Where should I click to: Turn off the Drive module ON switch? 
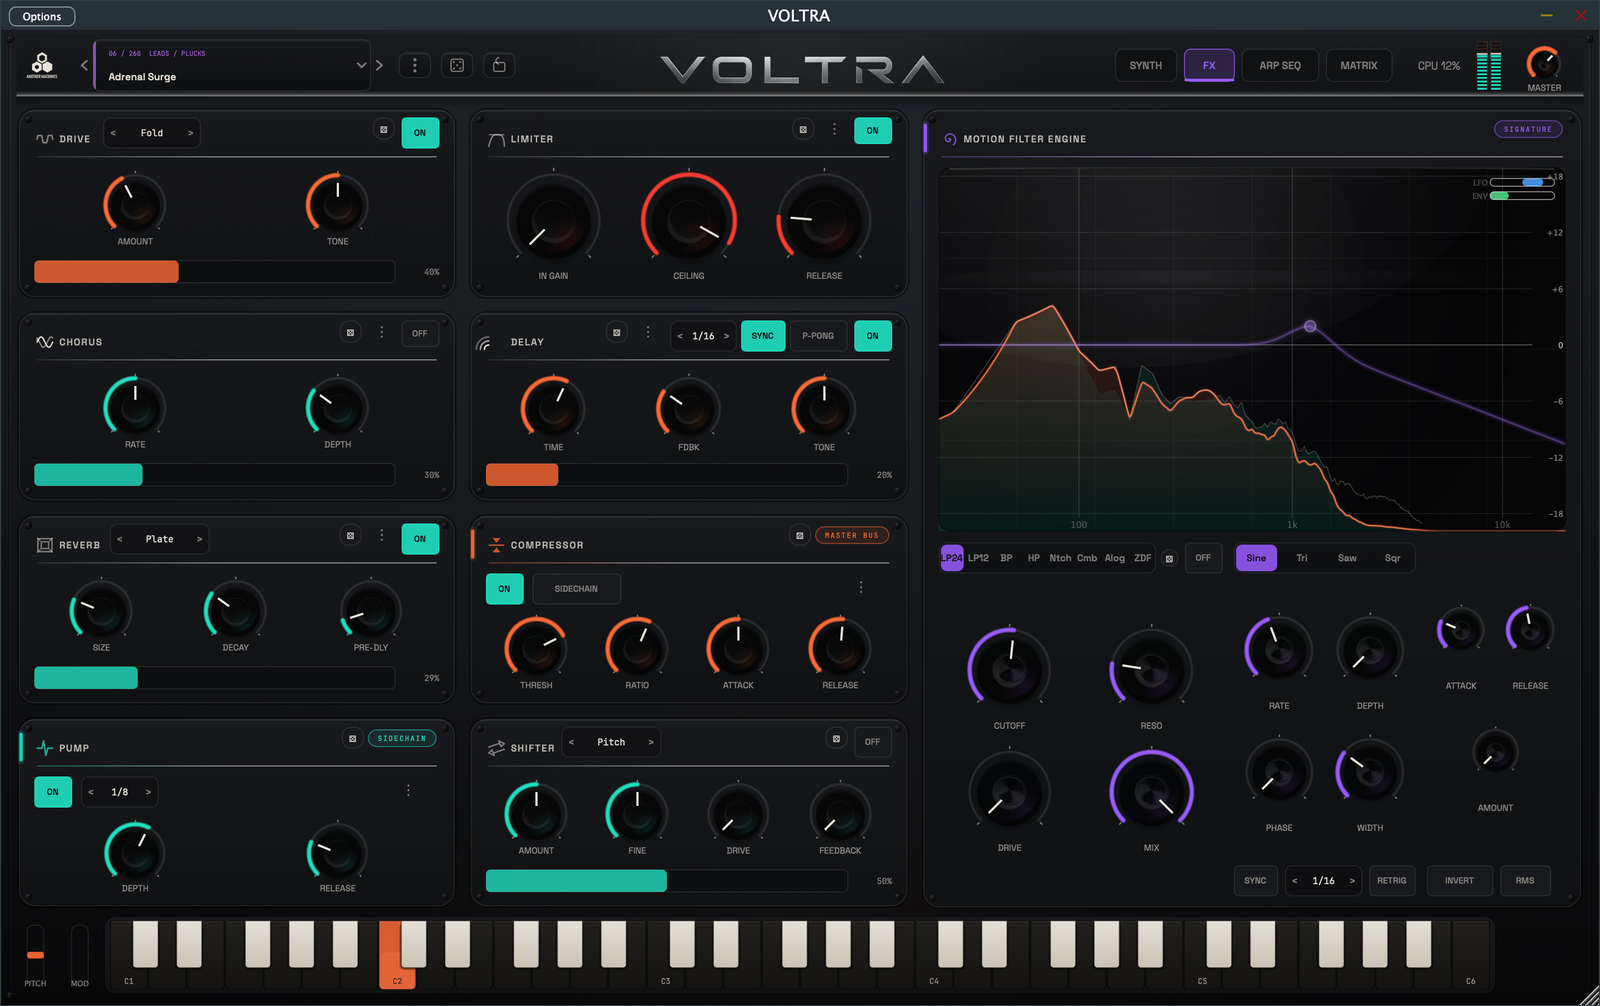tap(420, 132)
